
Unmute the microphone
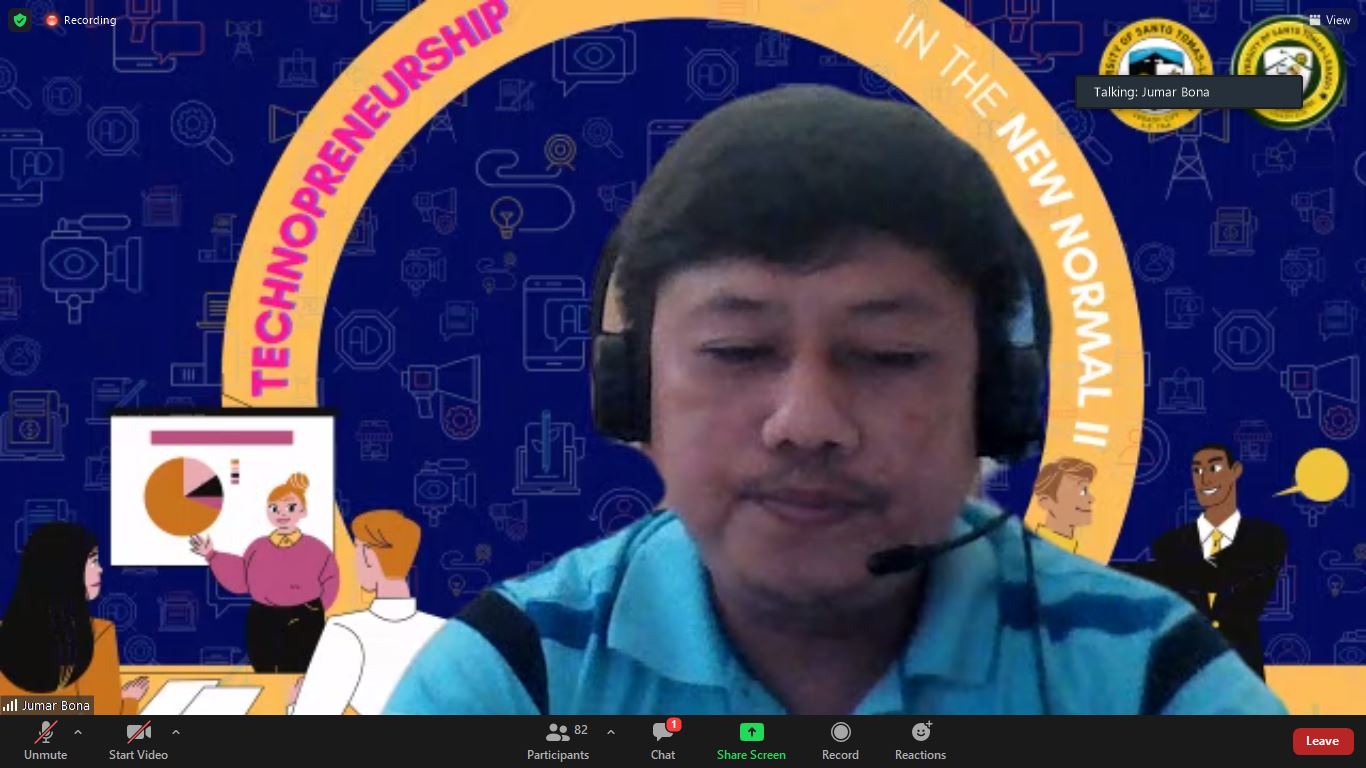tap(45, 741)
